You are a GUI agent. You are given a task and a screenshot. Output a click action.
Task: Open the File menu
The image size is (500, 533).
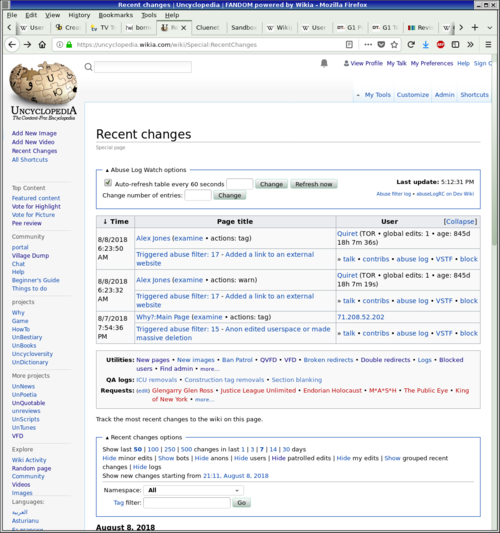click(x=12, y=15)
